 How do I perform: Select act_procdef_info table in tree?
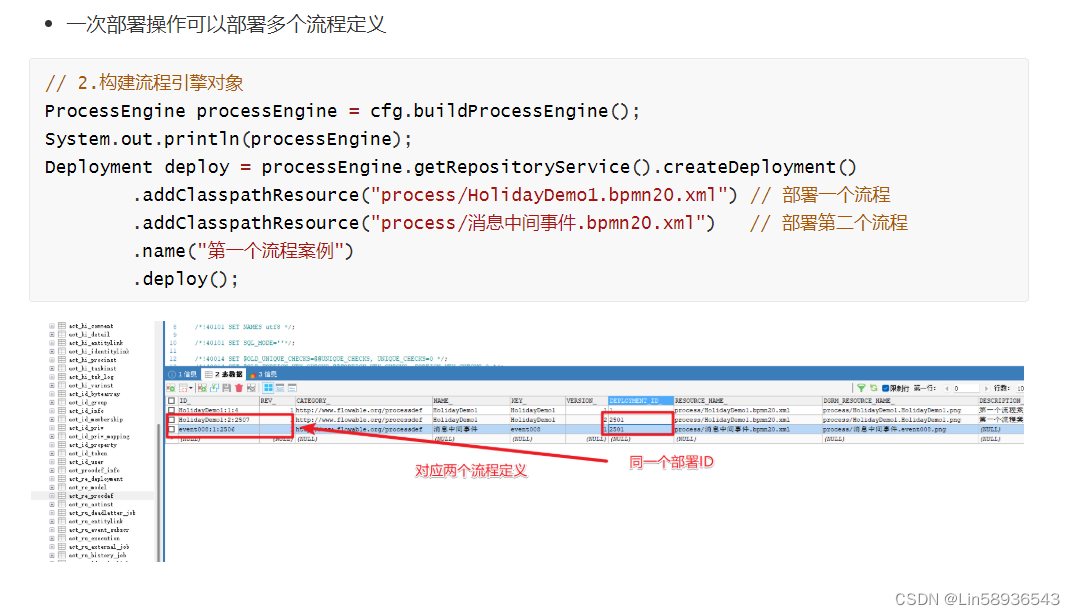tap(94, 470)
